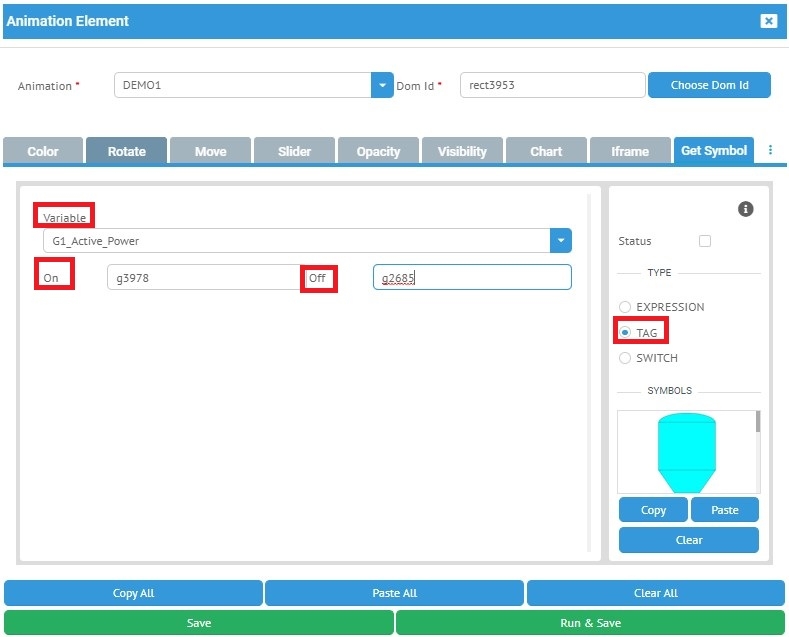The width and height of the screenshot is (789, 637).
Task: Click the info icon in the right panel
Action: pos(745,209)
